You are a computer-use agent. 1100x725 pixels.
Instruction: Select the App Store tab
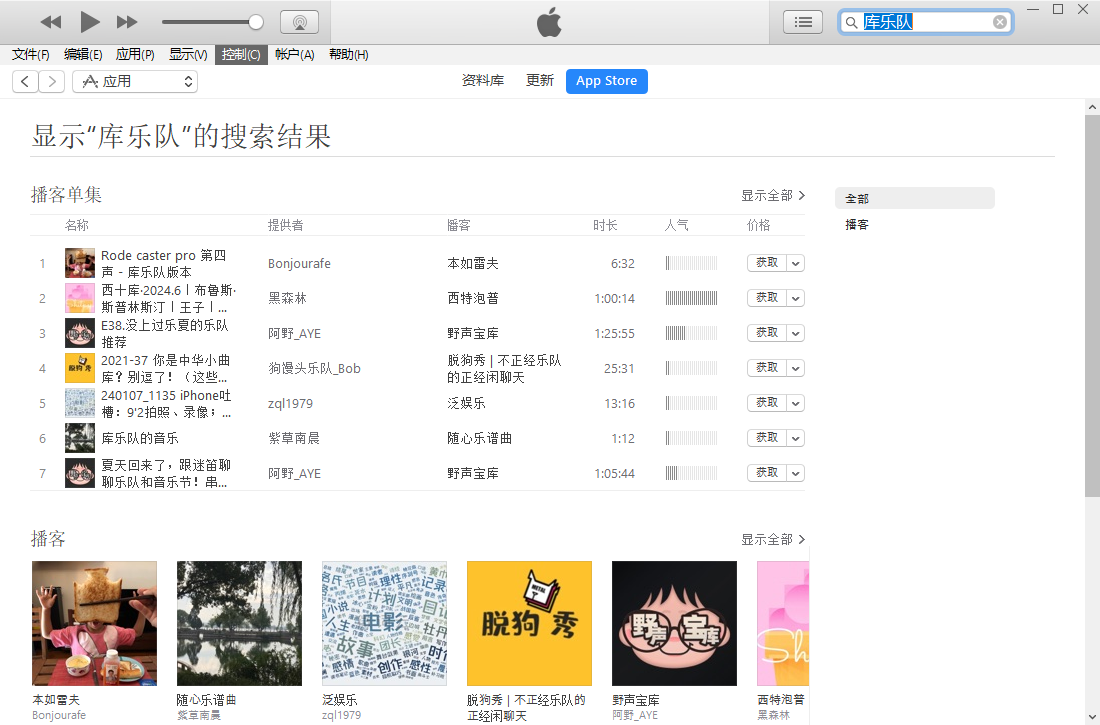point(607,81)
